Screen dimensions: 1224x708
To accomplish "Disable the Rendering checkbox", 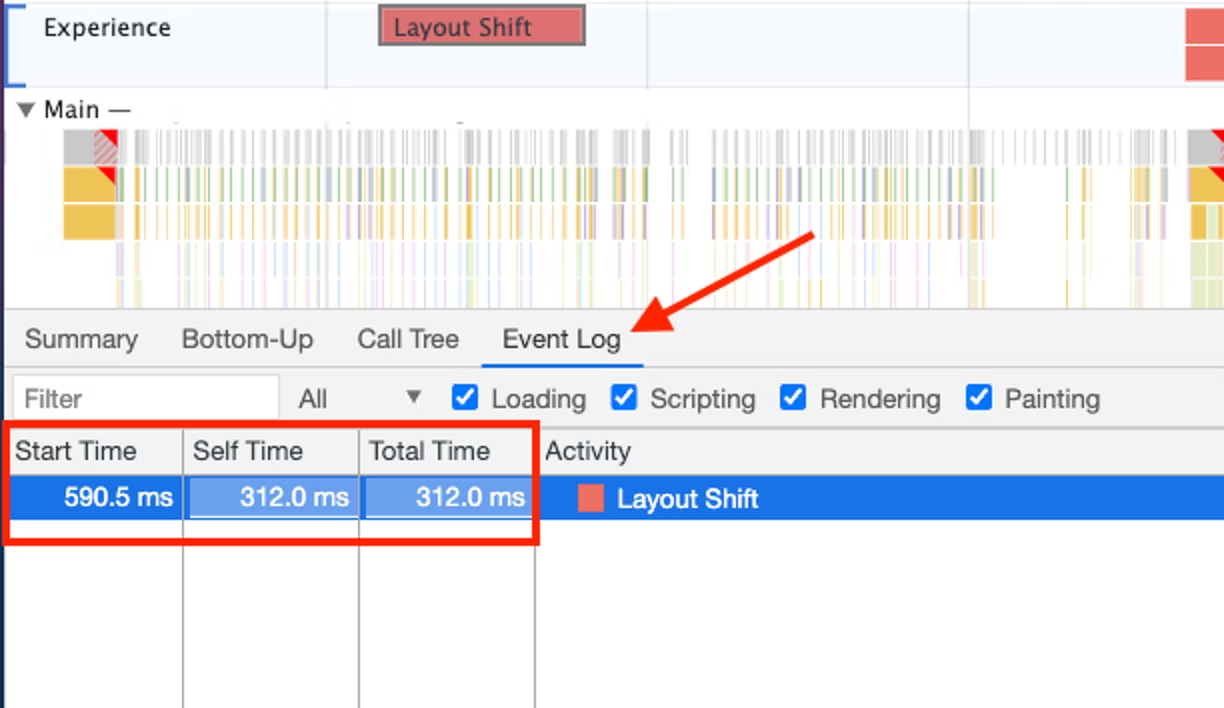I will pyautogui.click(x=793, y=398).
